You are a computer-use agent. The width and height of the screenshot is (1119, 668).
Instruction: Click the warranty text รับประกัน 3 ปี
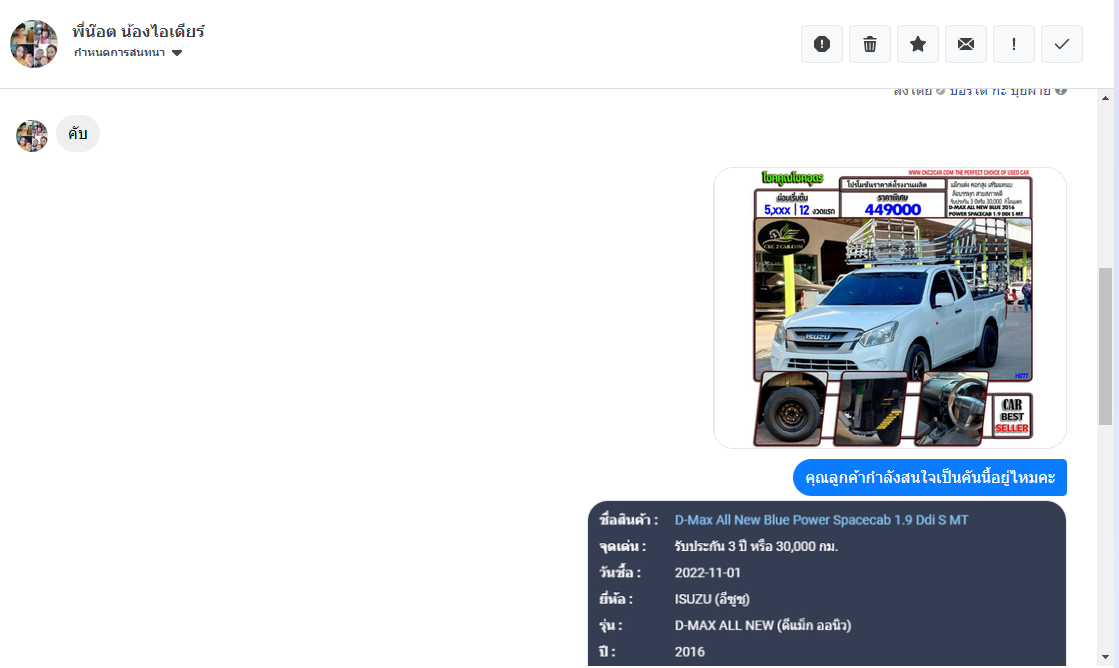pos(756,547)
